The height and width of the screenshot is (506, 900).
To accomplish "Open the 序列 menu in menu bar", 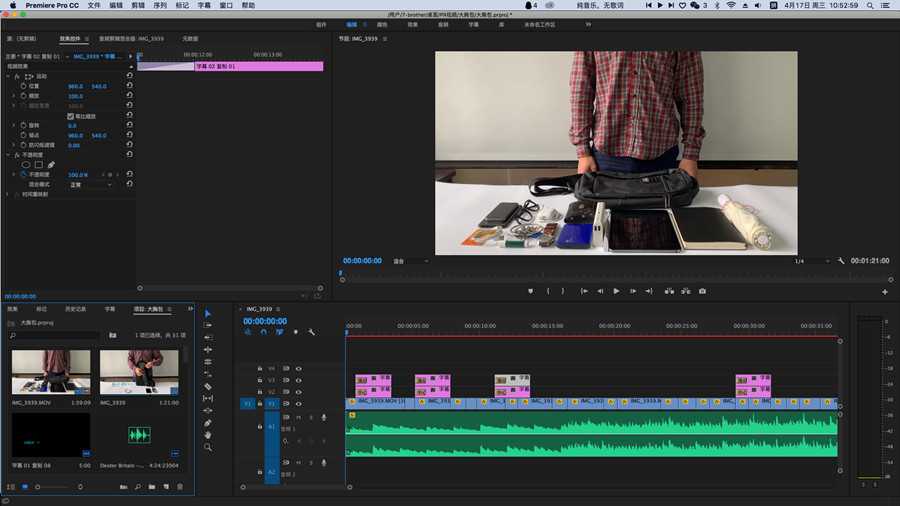I will click(x=159, y=5).
